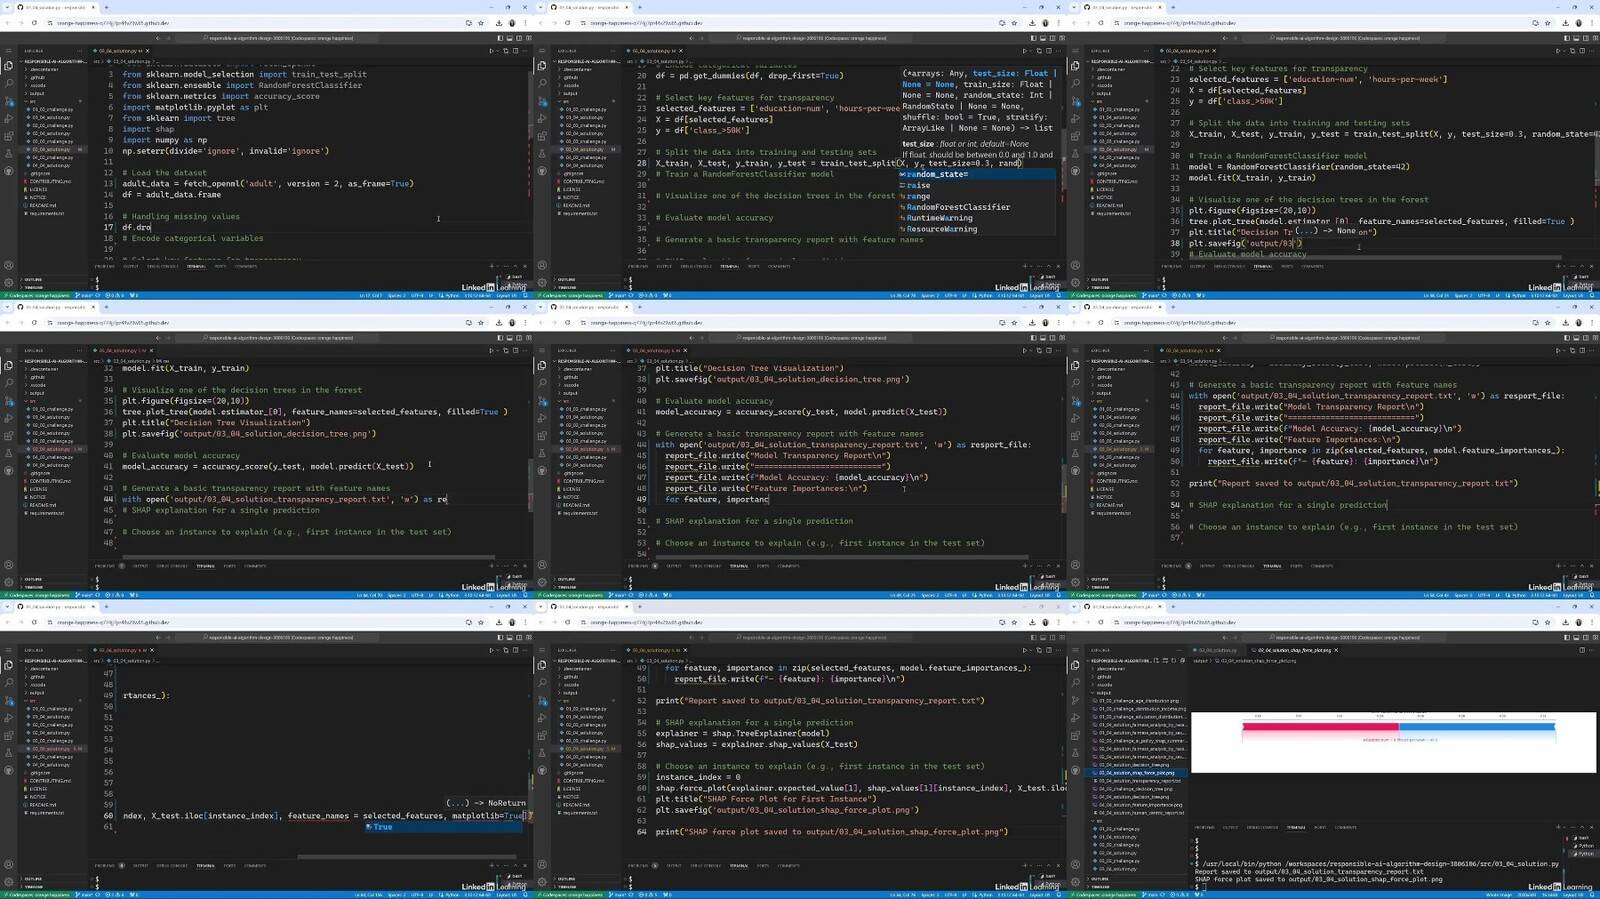Viewport: 1600px width, 899px height.
Task: Toggle bottom panel in the df.dro frame
Action: click(509, 38)
